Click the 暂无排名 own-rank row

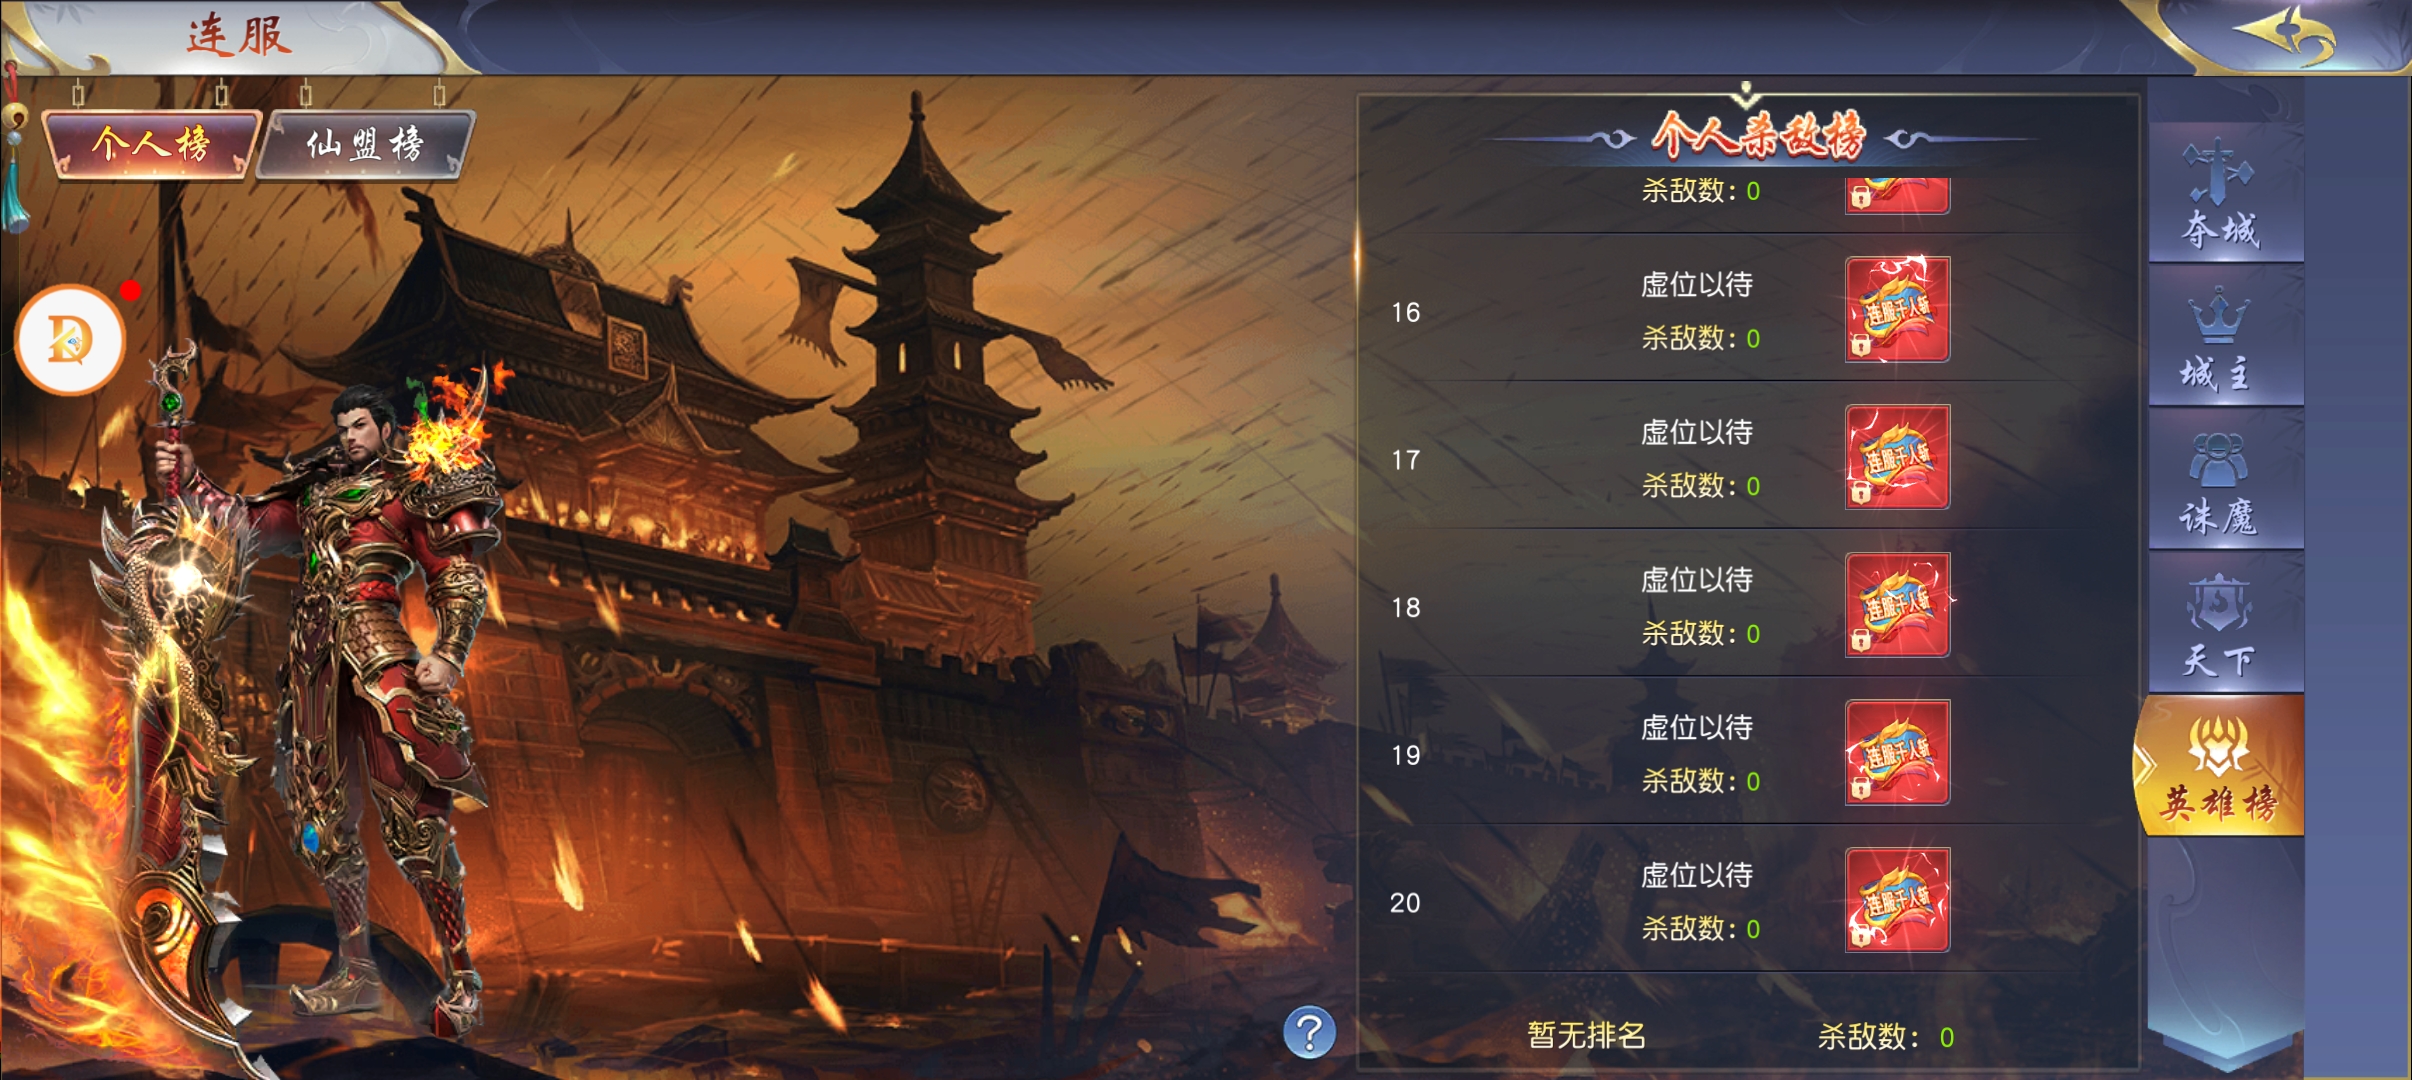pos(1747,1036)
